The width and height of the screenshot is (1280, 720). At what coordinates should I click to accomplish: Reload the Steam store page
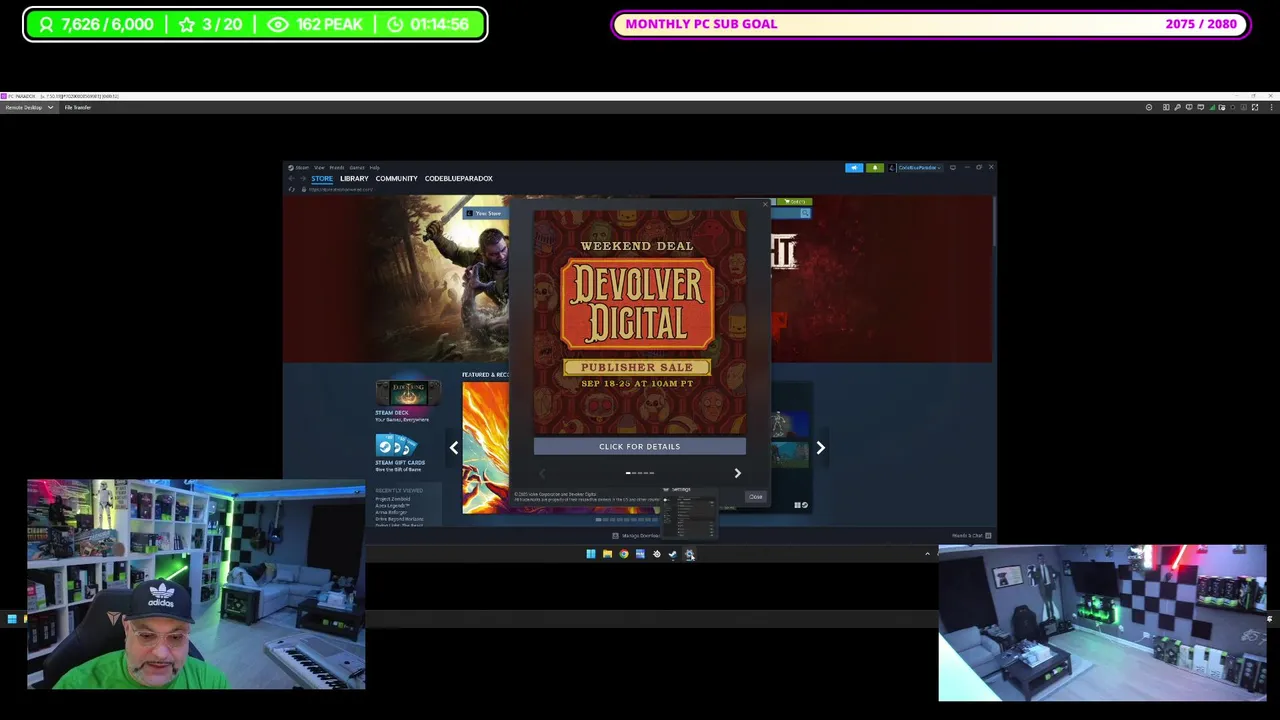(292, 189)
